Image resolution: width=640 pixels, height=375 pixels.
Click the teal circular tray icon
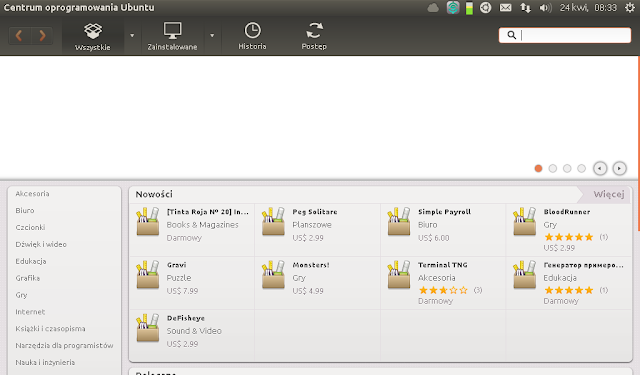[453, 8]
